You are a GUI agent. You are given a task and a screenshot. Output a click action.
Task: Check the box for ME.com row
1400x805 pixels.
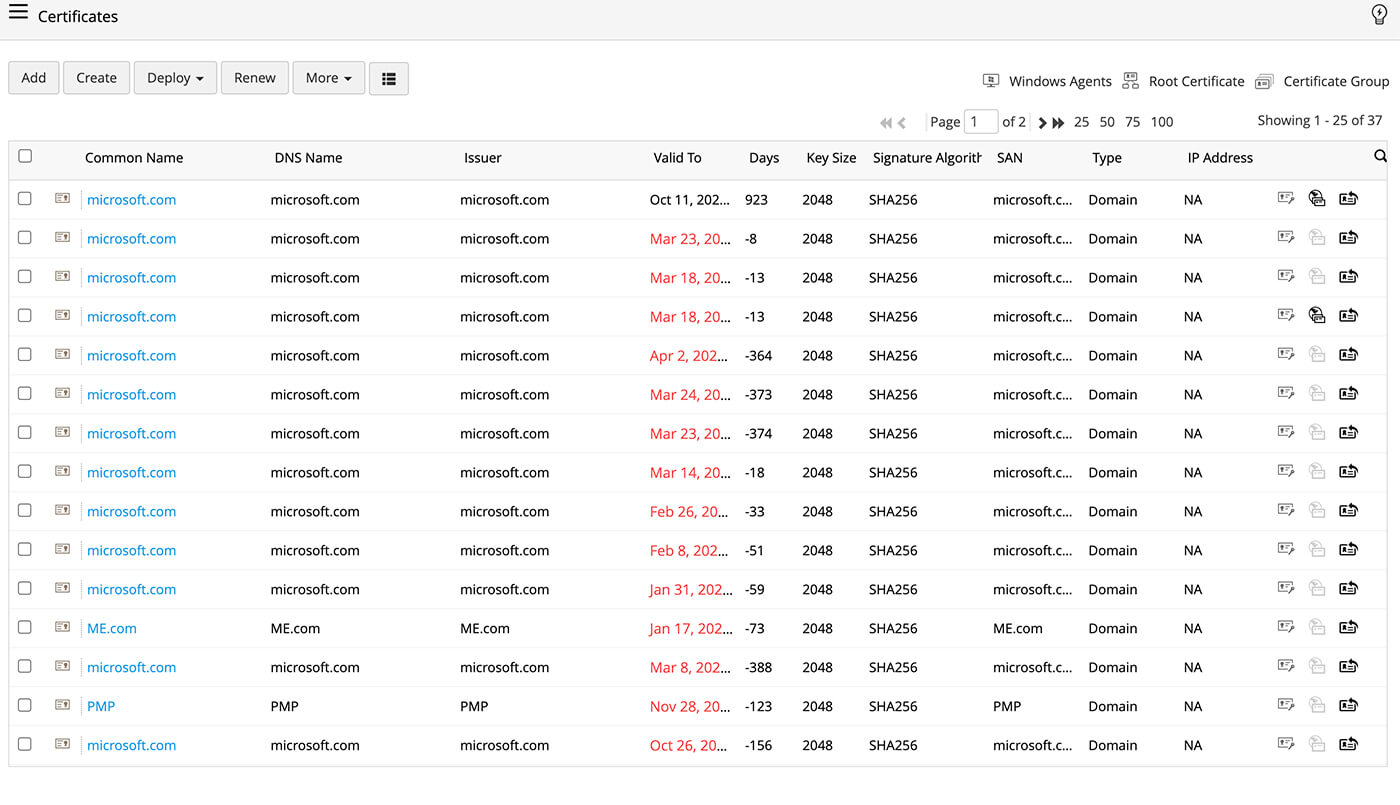(25, 627)
